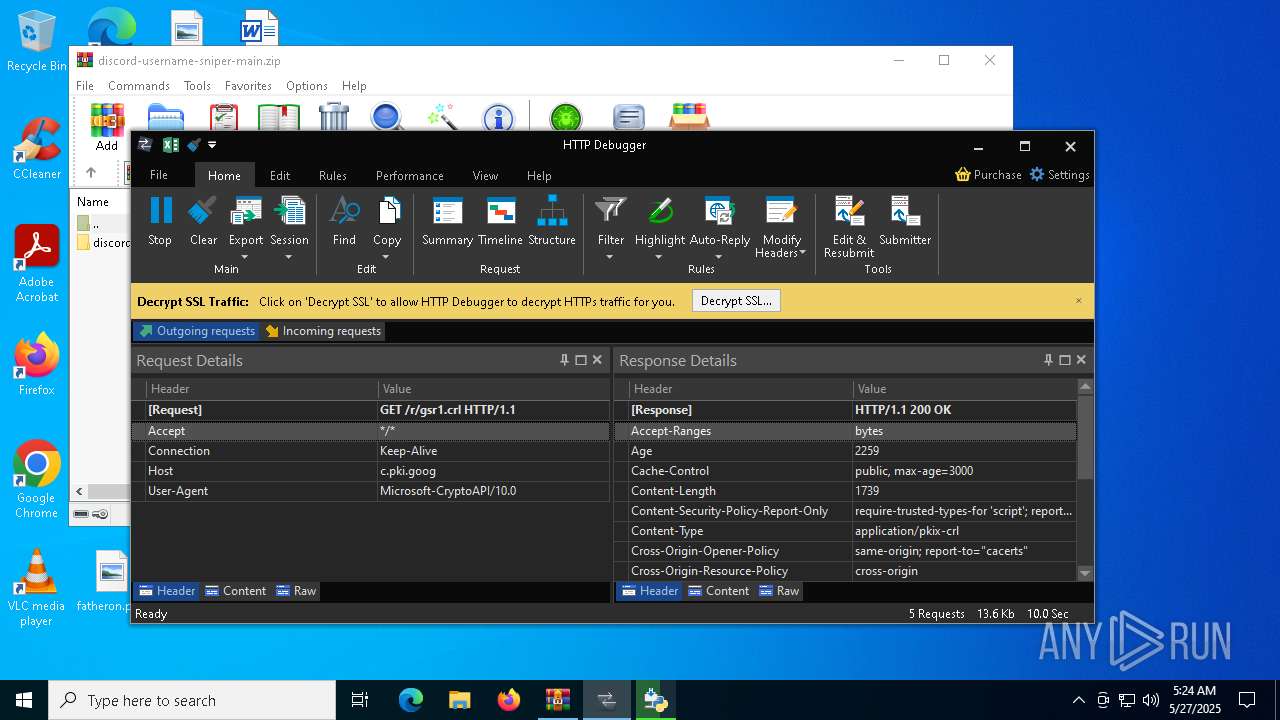1280x720 pixels.
Task: Open the quick access toolbar dropdown arrow
Action: pos(212,145)
